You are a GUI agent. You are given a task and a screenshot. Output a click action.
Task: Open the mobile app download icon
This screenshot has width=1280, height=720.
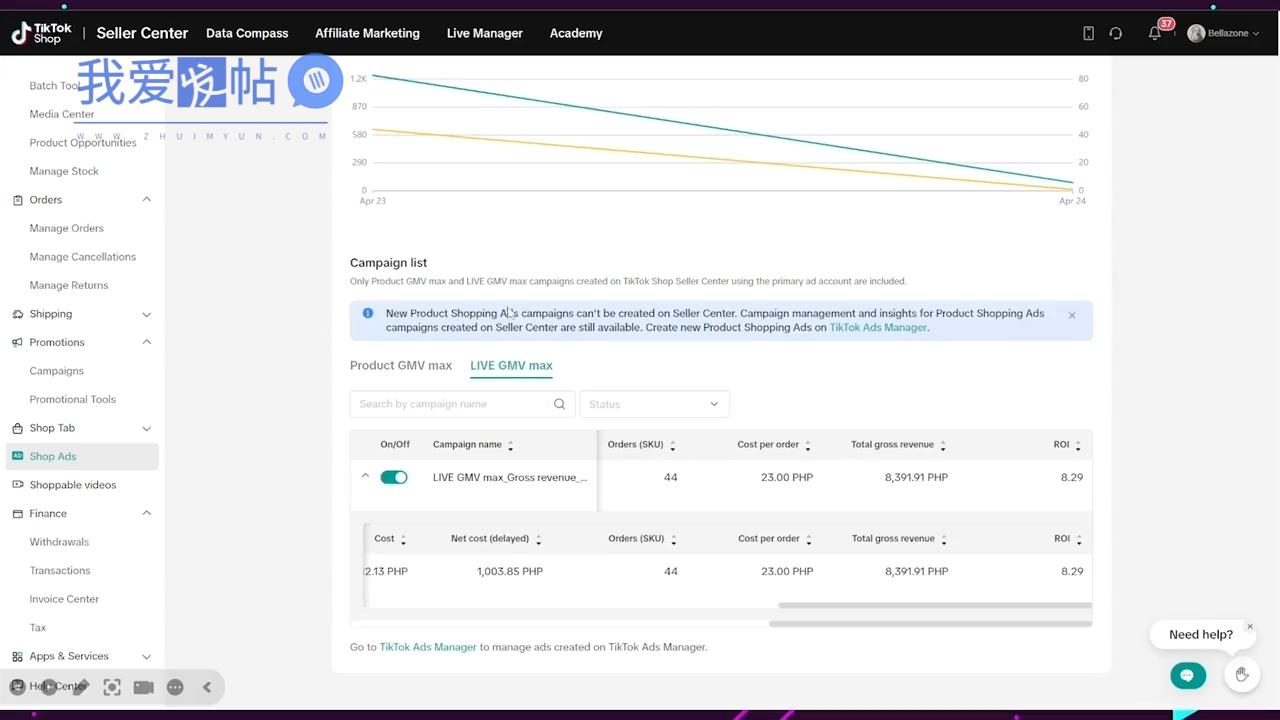pos(1088,33)
